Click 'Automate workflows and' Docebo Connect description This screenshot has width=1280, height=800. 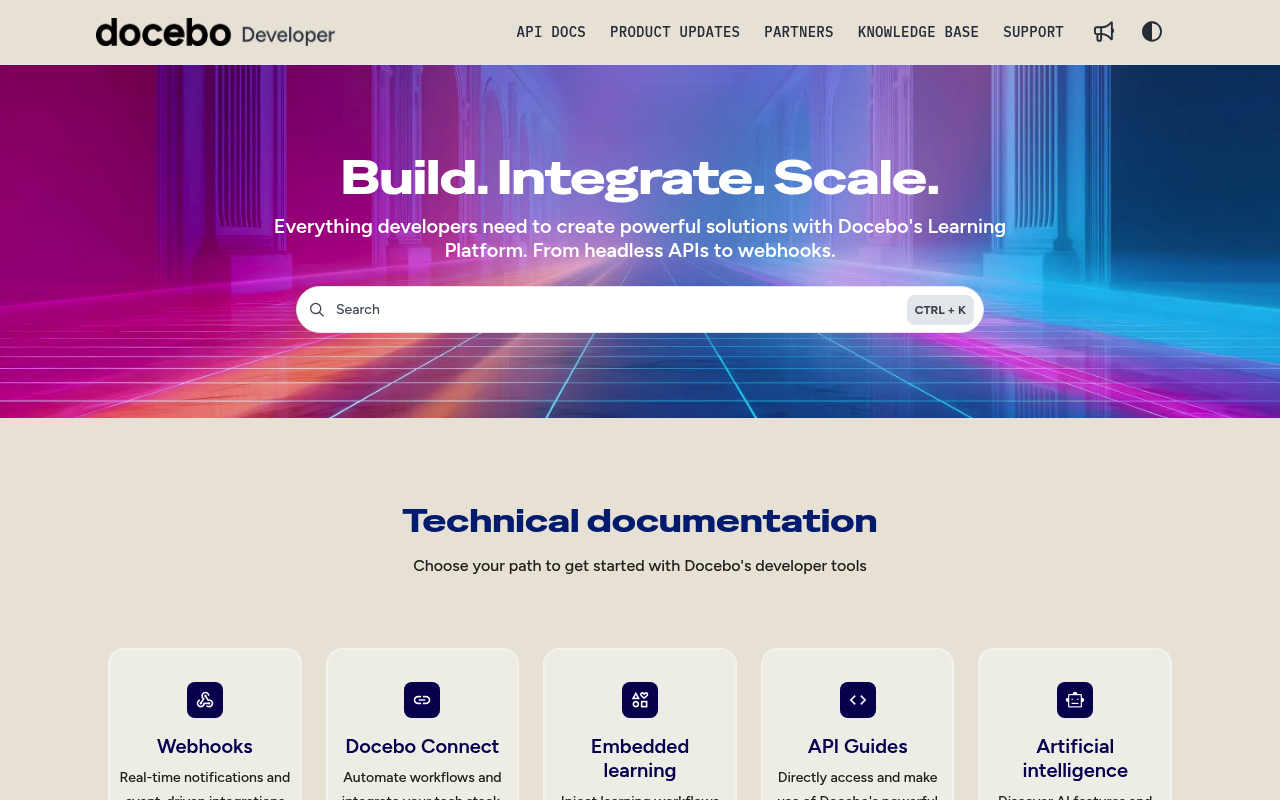(x=422, y=777)
